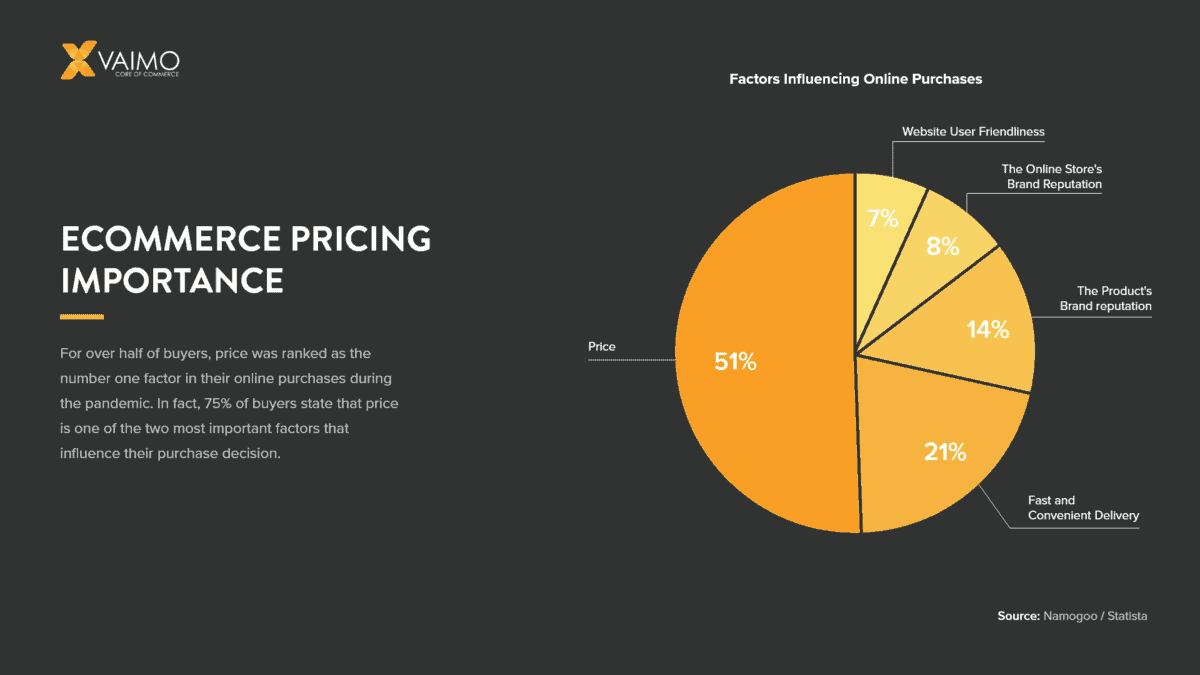
Task: Click the VAIMO Core of Commerce wordmark
Action: tap(140, 65)
